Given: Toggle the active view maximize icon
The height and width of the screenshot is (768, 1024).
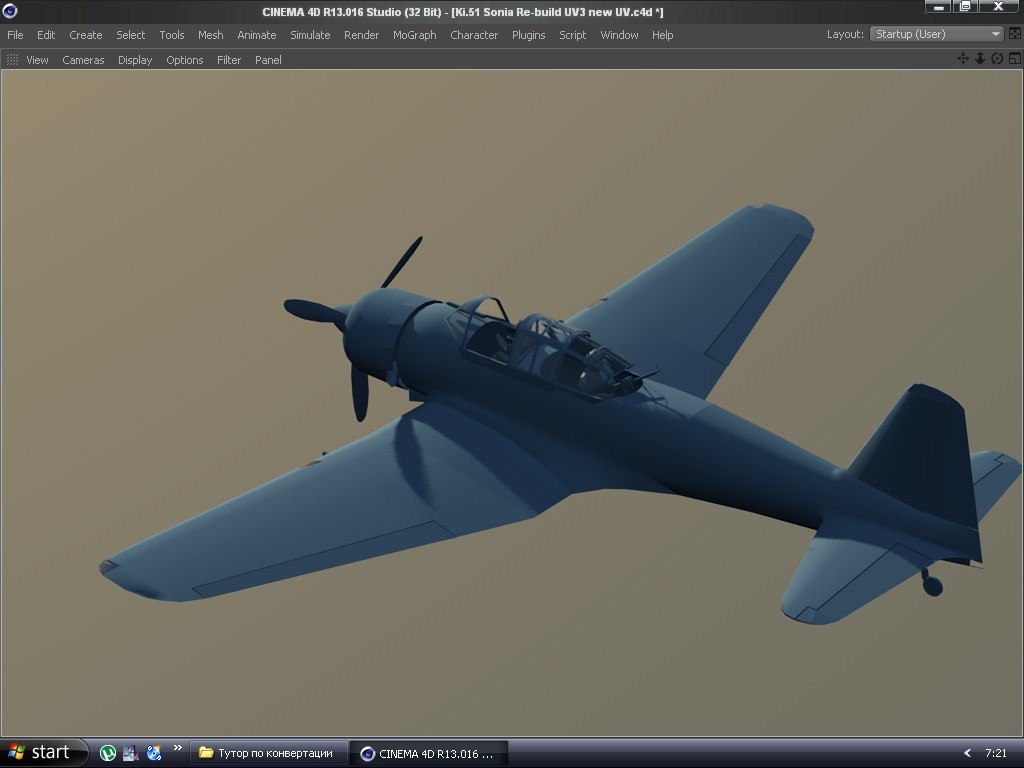Looking at the screenshot, I should (x=1014, y=59).
